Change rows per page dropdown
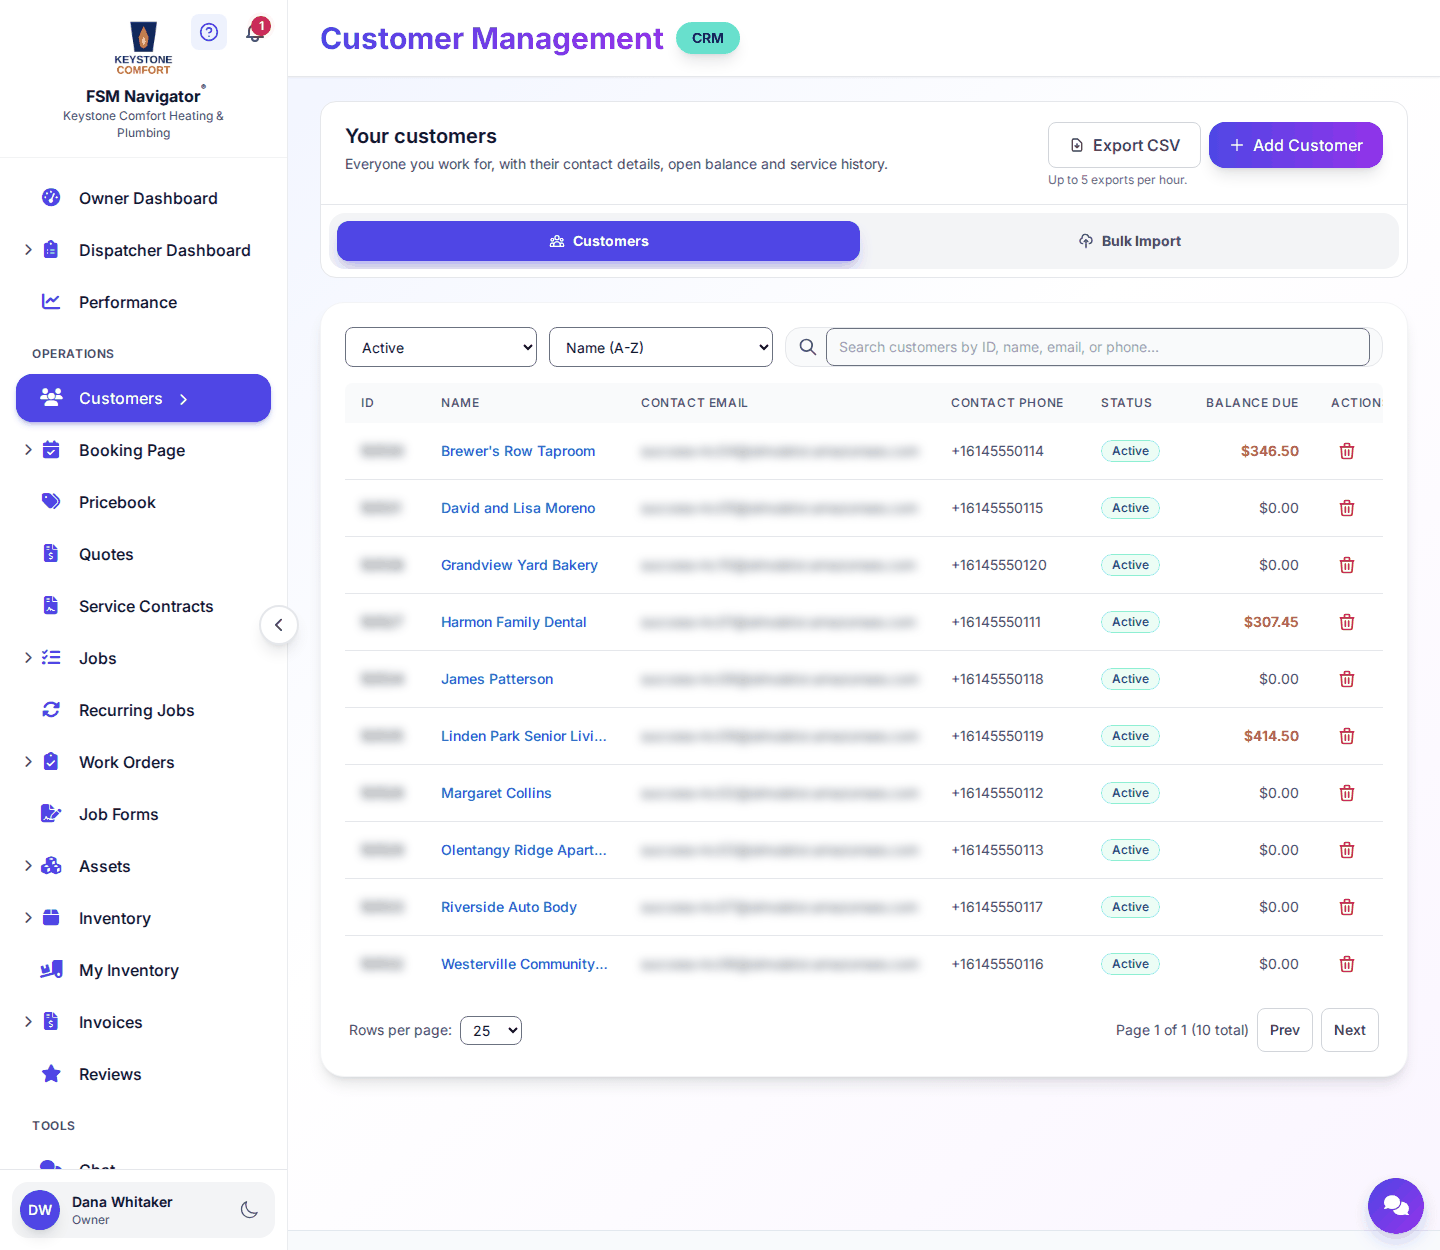The width and height of the screenshot is (1440, 1250). pyautogui.click(x=491, y=1030)
